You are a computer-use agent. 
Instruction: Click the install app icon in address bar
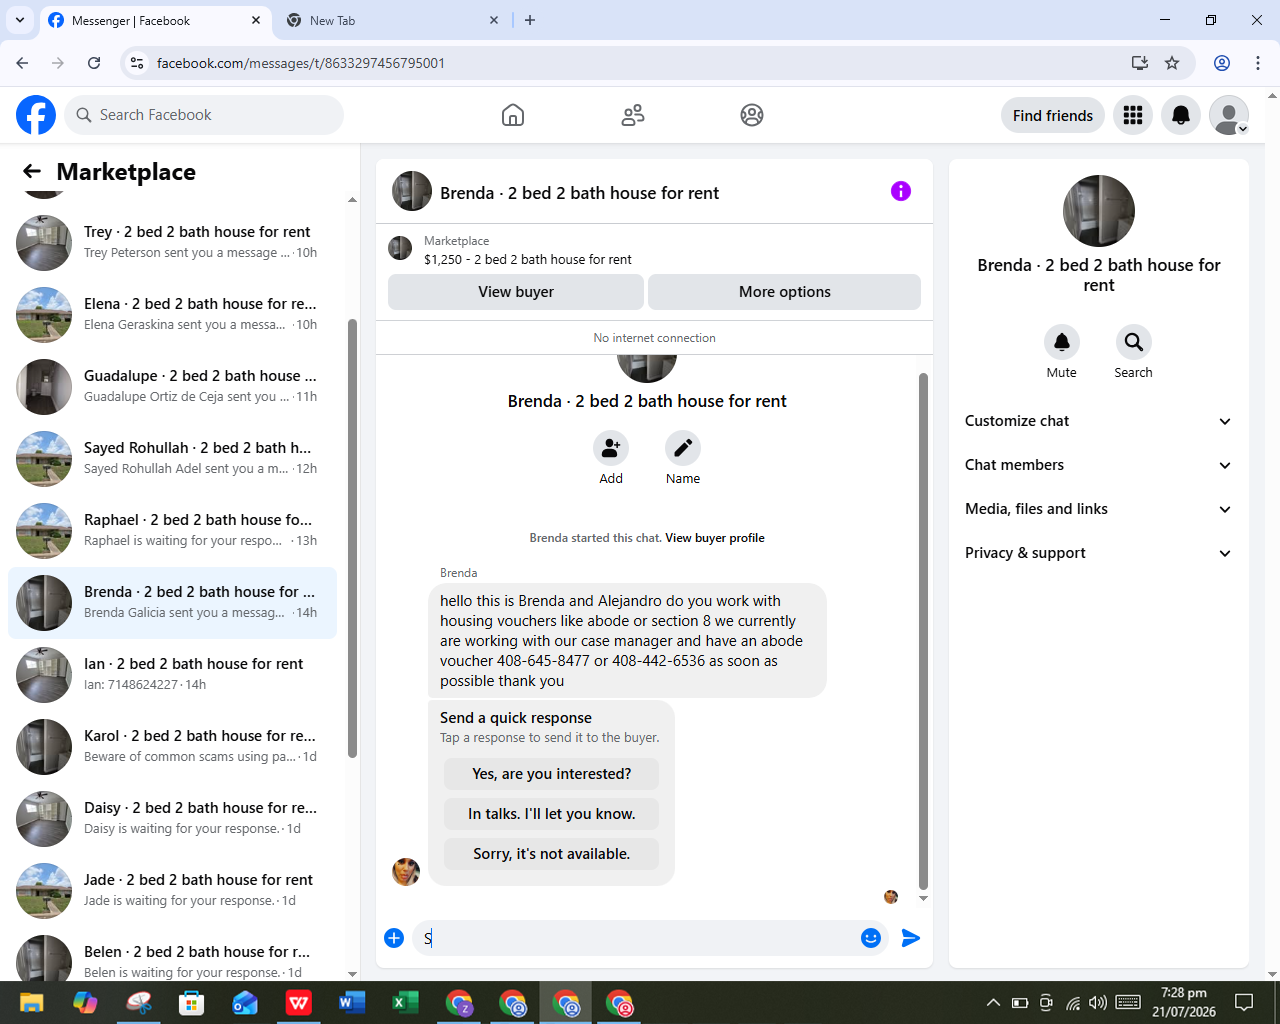point(1140,63)
